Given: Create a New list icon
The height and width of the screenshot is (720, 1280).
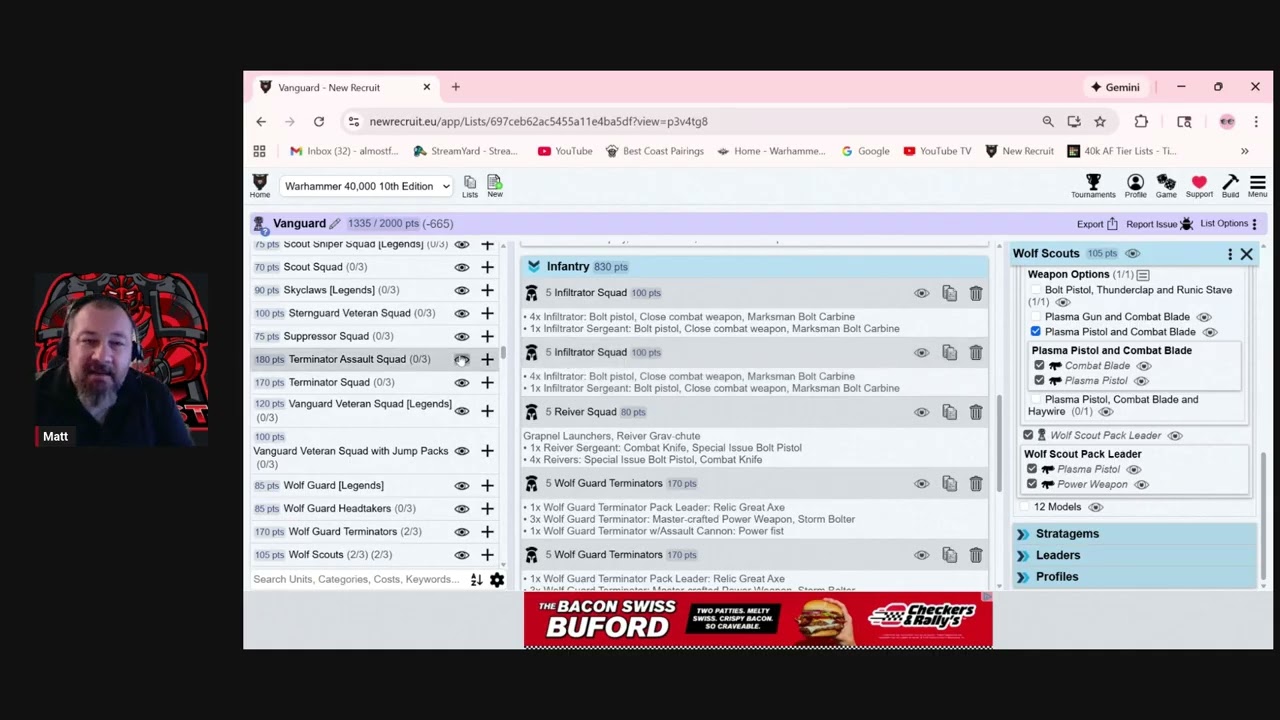Looking at the screenshot, I should tap(495, 186).
